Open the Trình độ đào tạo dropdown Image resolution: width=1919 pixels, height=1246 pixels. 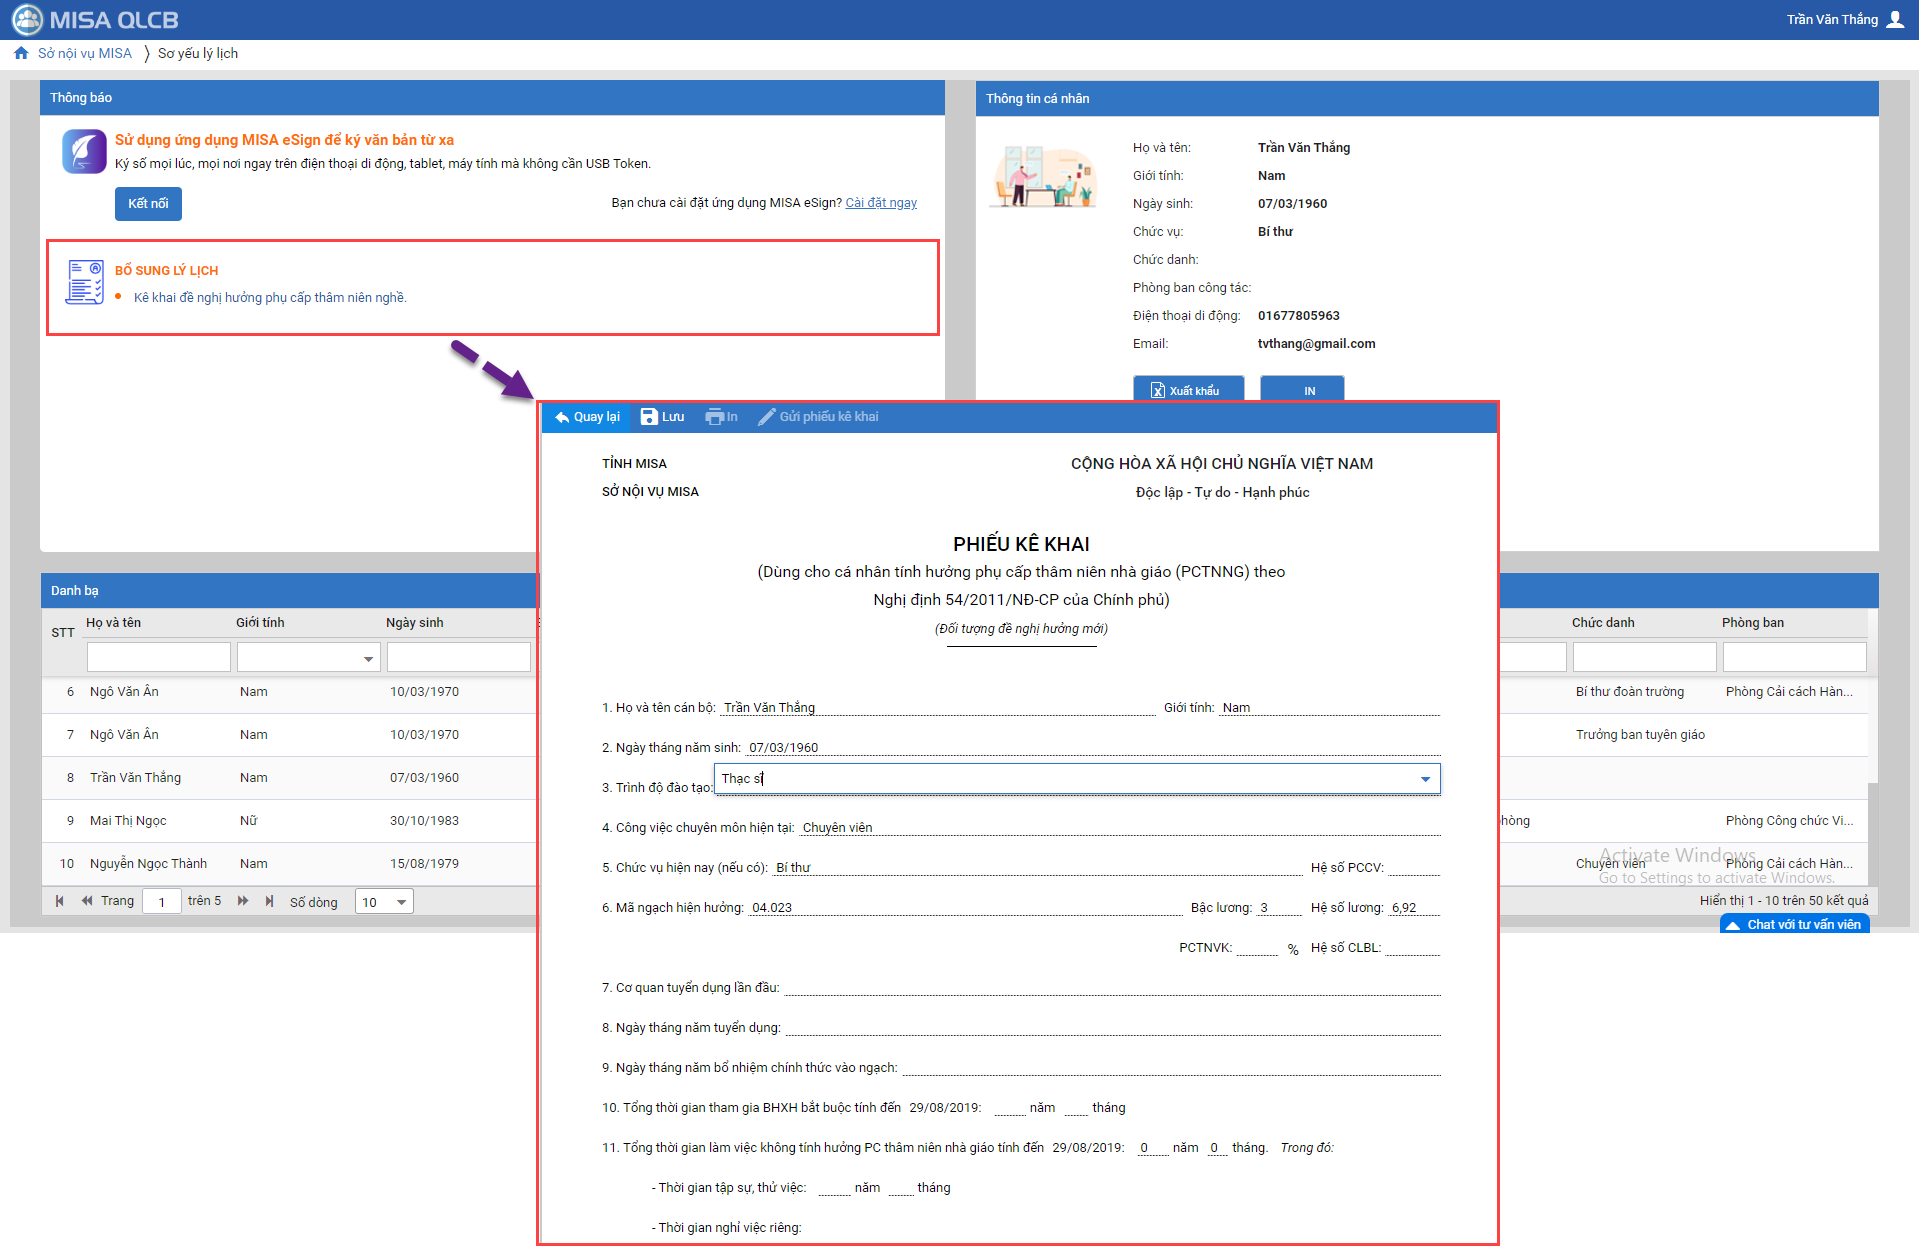tap(1425, 779)
